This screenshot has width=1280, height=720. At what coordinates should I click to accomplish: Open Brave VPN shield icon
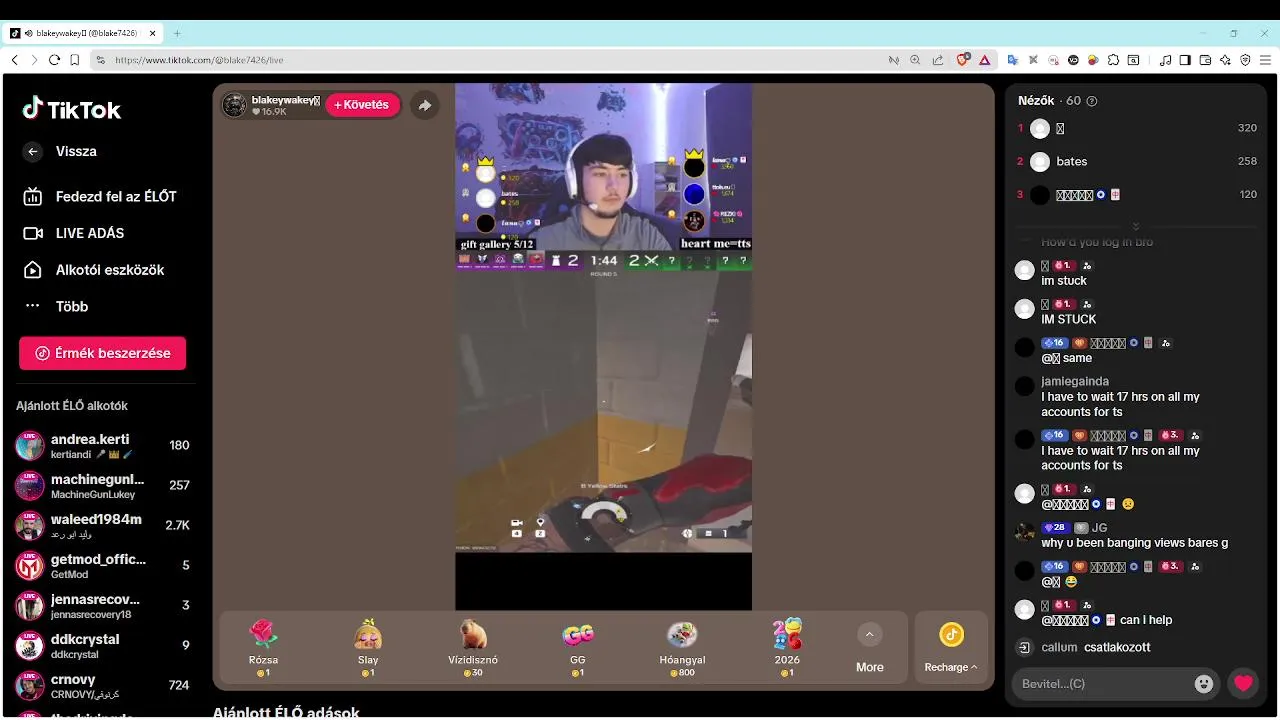point(1245,60)
